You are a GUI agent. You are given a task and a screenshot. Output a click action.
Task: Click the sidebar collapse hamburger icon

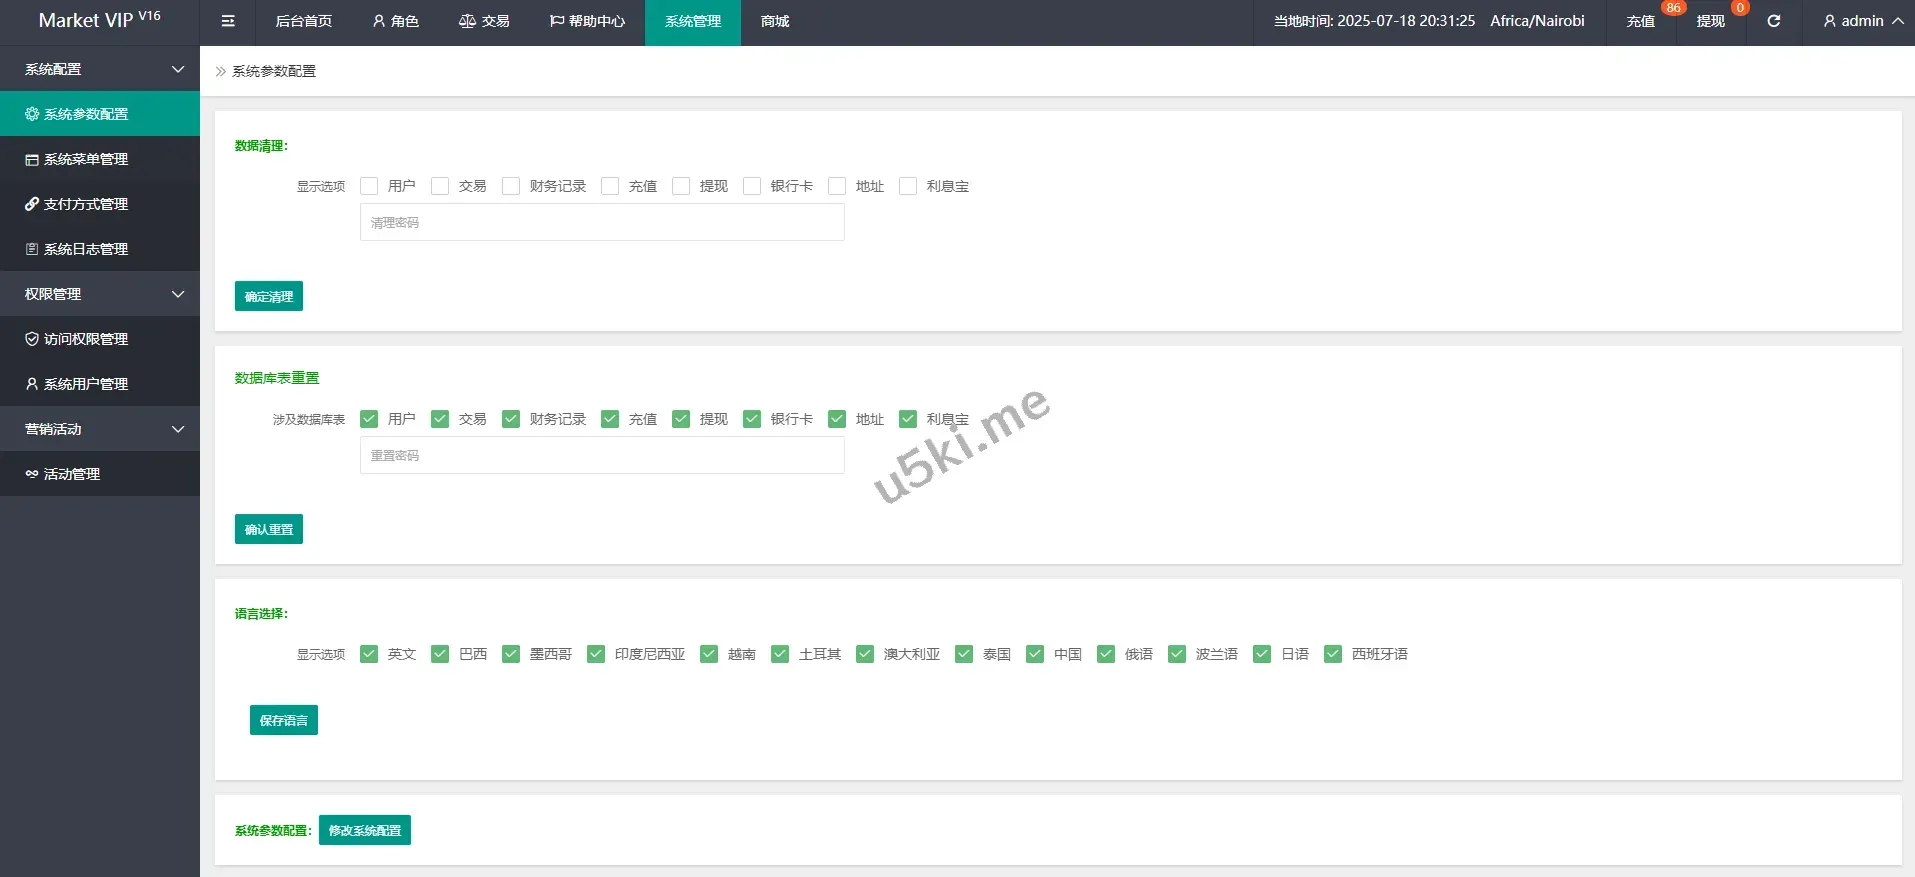click(x=228, y=21)
